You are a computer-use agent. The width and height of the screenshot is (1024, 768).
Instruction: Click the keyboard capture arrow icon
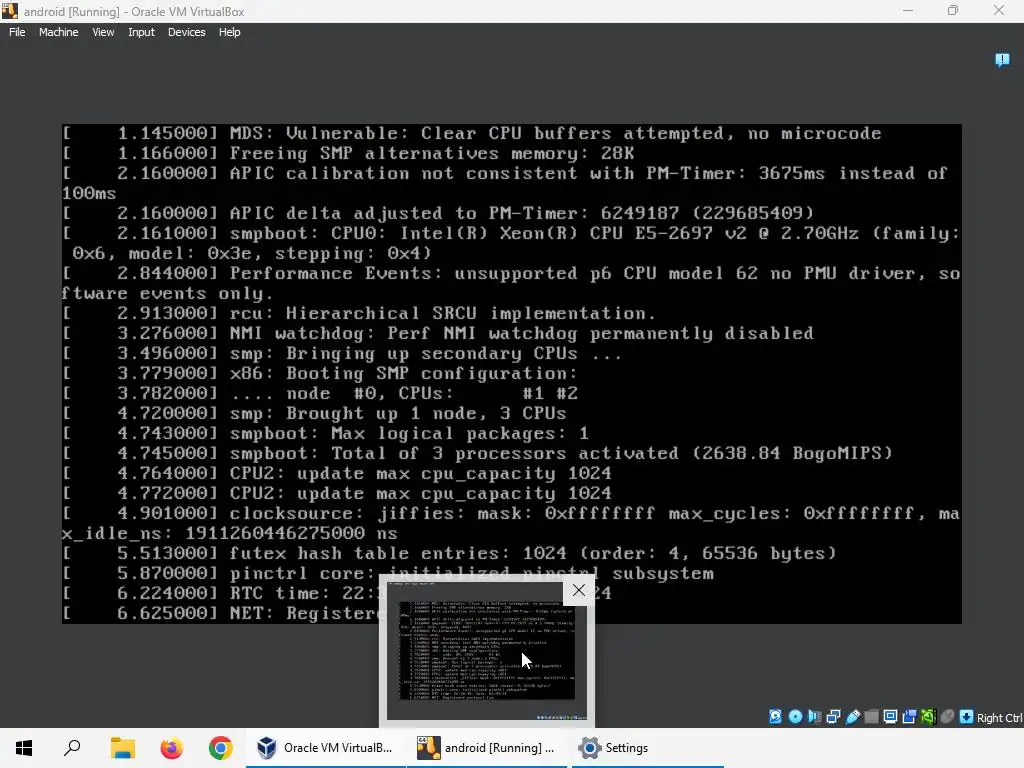[x=967, y=716]
